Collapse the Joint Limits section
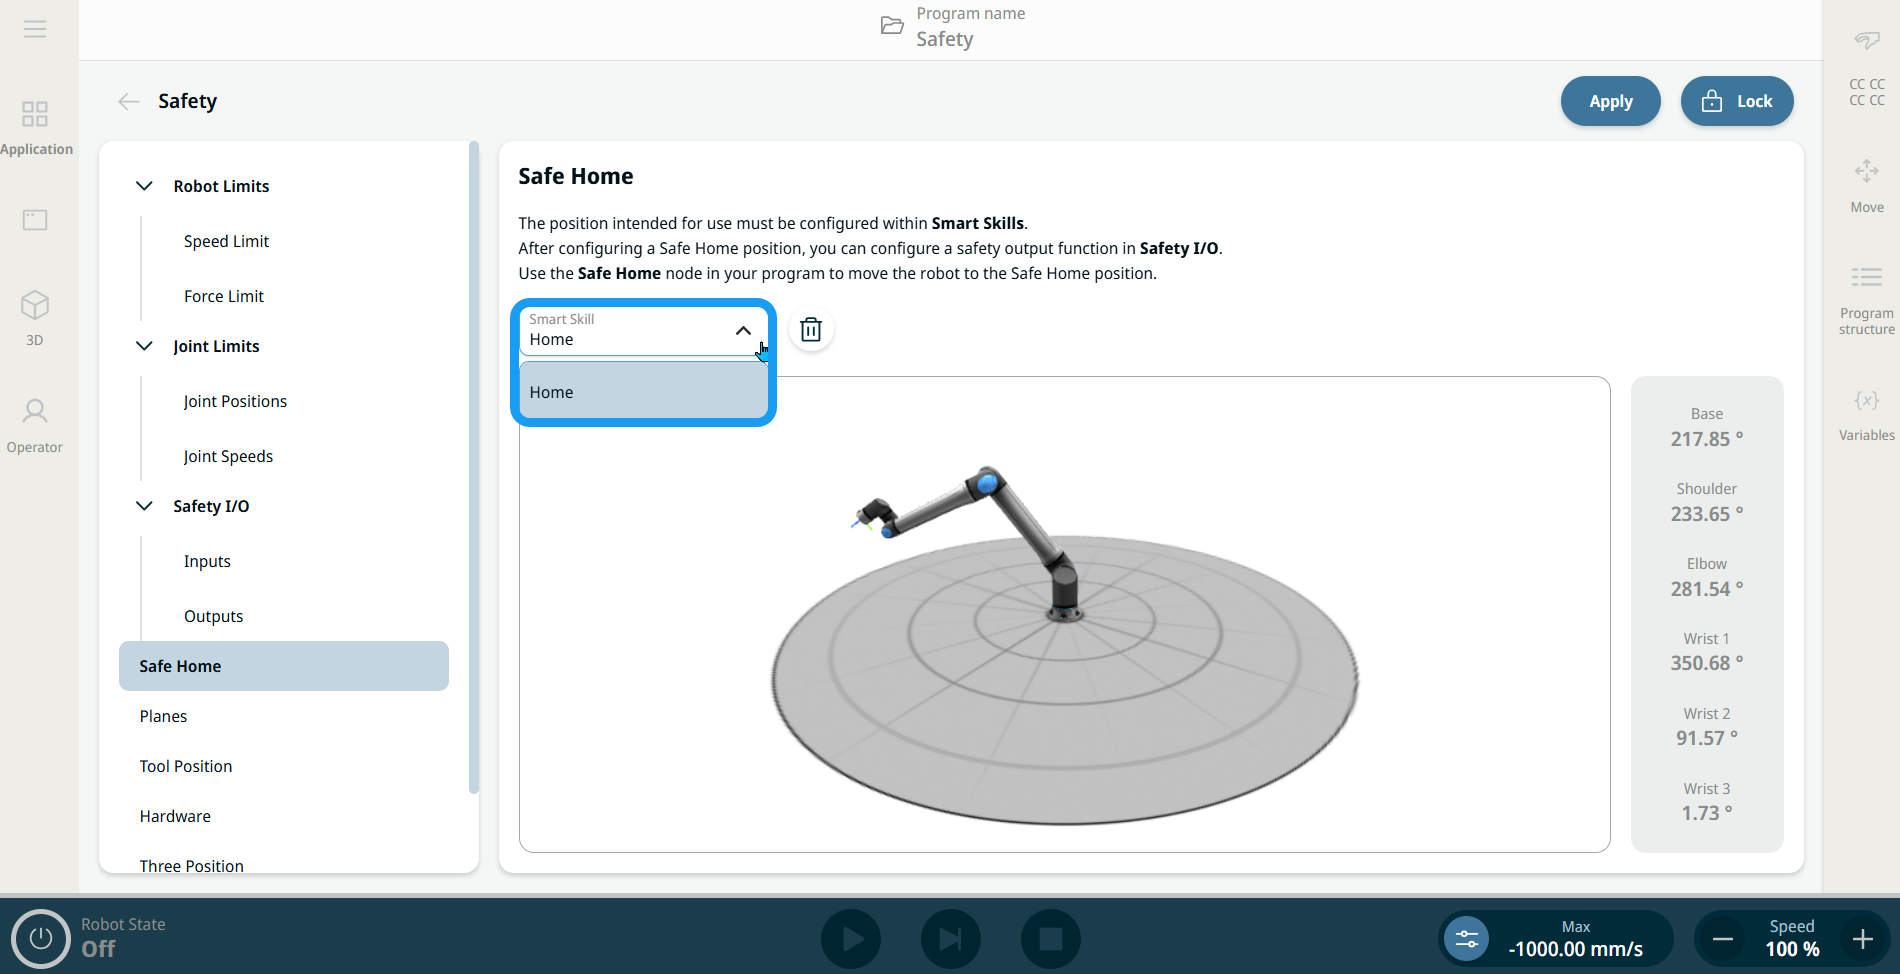The height and width of the screenshot is (974, 1900). (145, 346)
